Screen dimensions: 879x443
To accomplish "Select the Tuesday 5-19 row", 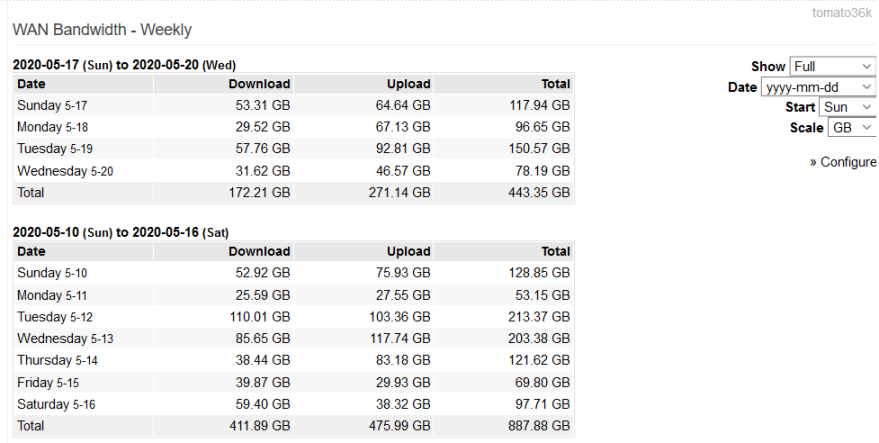I will 293,149.
